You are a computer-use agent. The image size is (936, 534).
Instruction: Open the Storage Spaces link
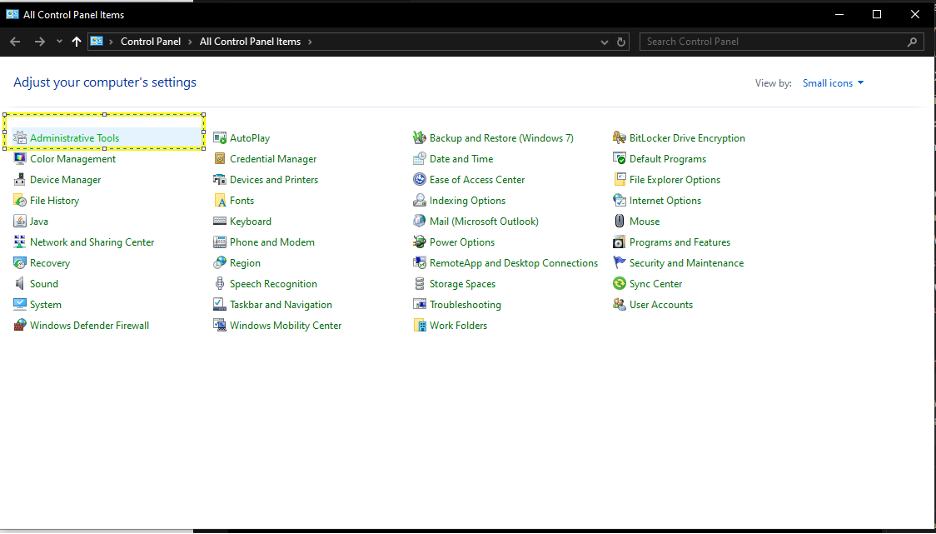(x=463, y=284)
